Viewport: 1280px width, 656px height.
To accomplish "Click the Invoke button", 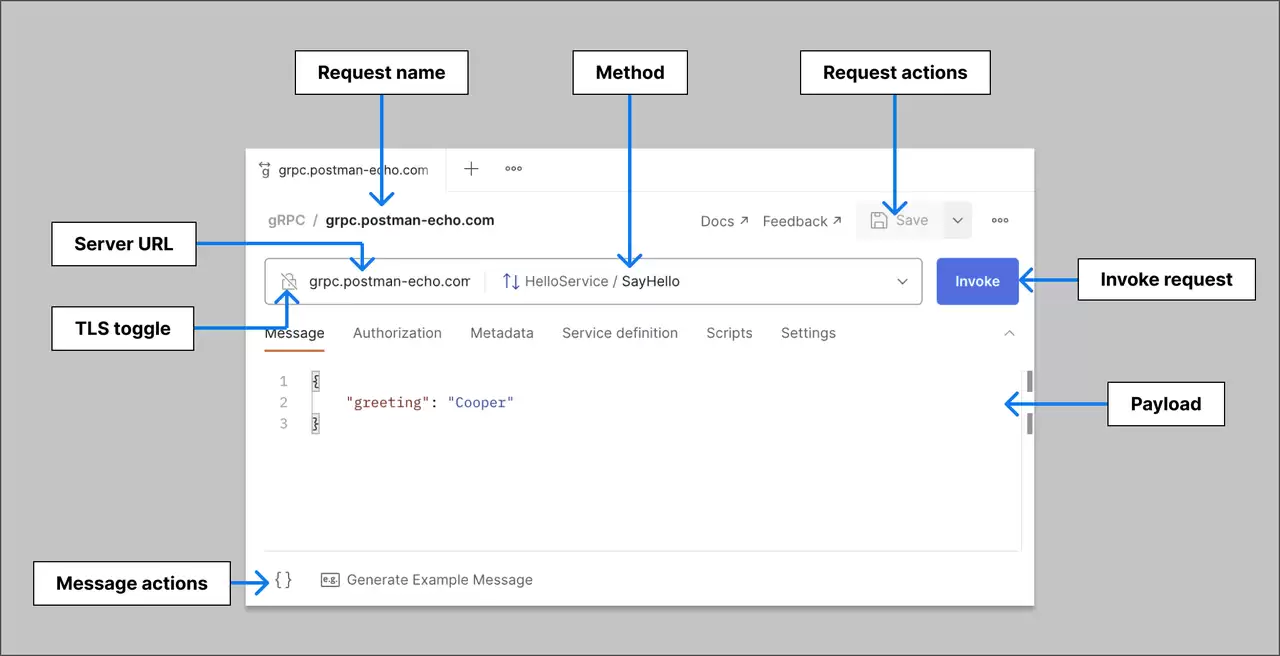I will coord(977,281).
